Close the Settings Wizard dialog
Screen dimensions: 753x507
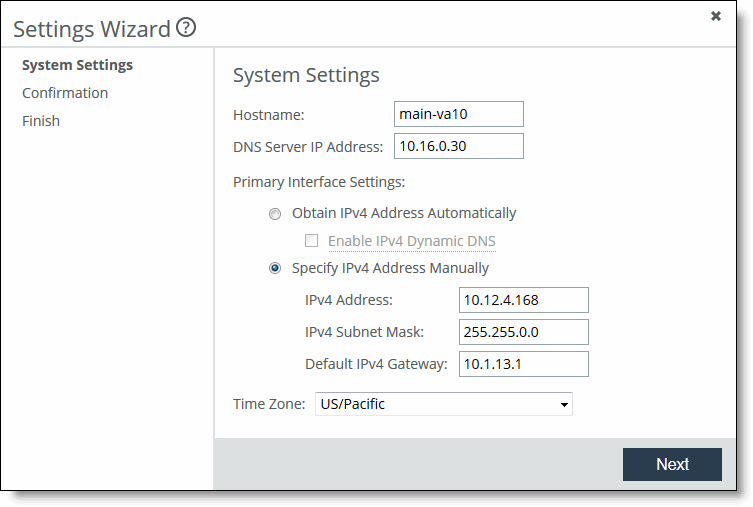coord(716,16)
